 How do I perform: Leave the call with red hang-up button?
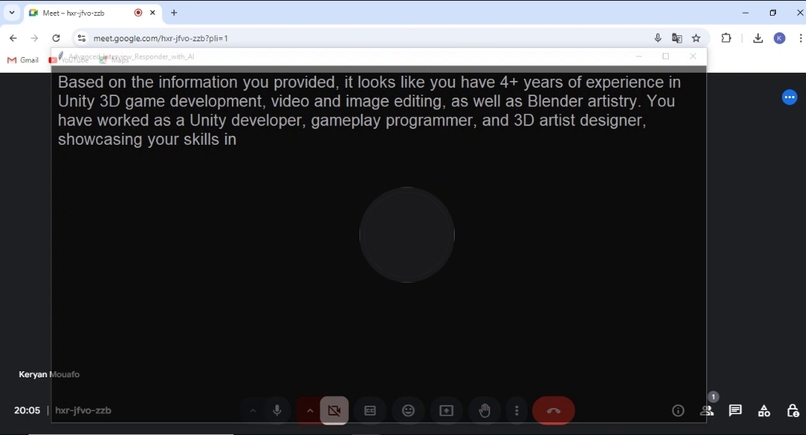pyautogui.click(x=554, y=410)
